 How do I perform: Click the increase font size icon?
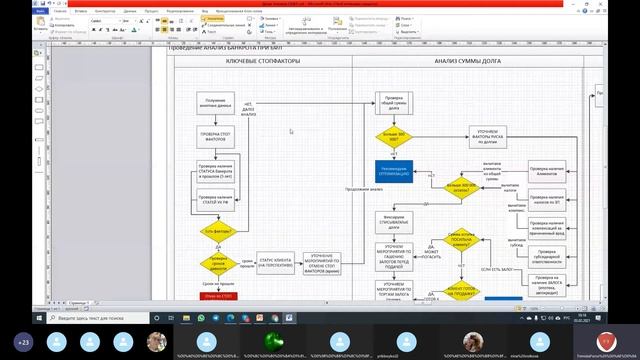coord(141,21)
